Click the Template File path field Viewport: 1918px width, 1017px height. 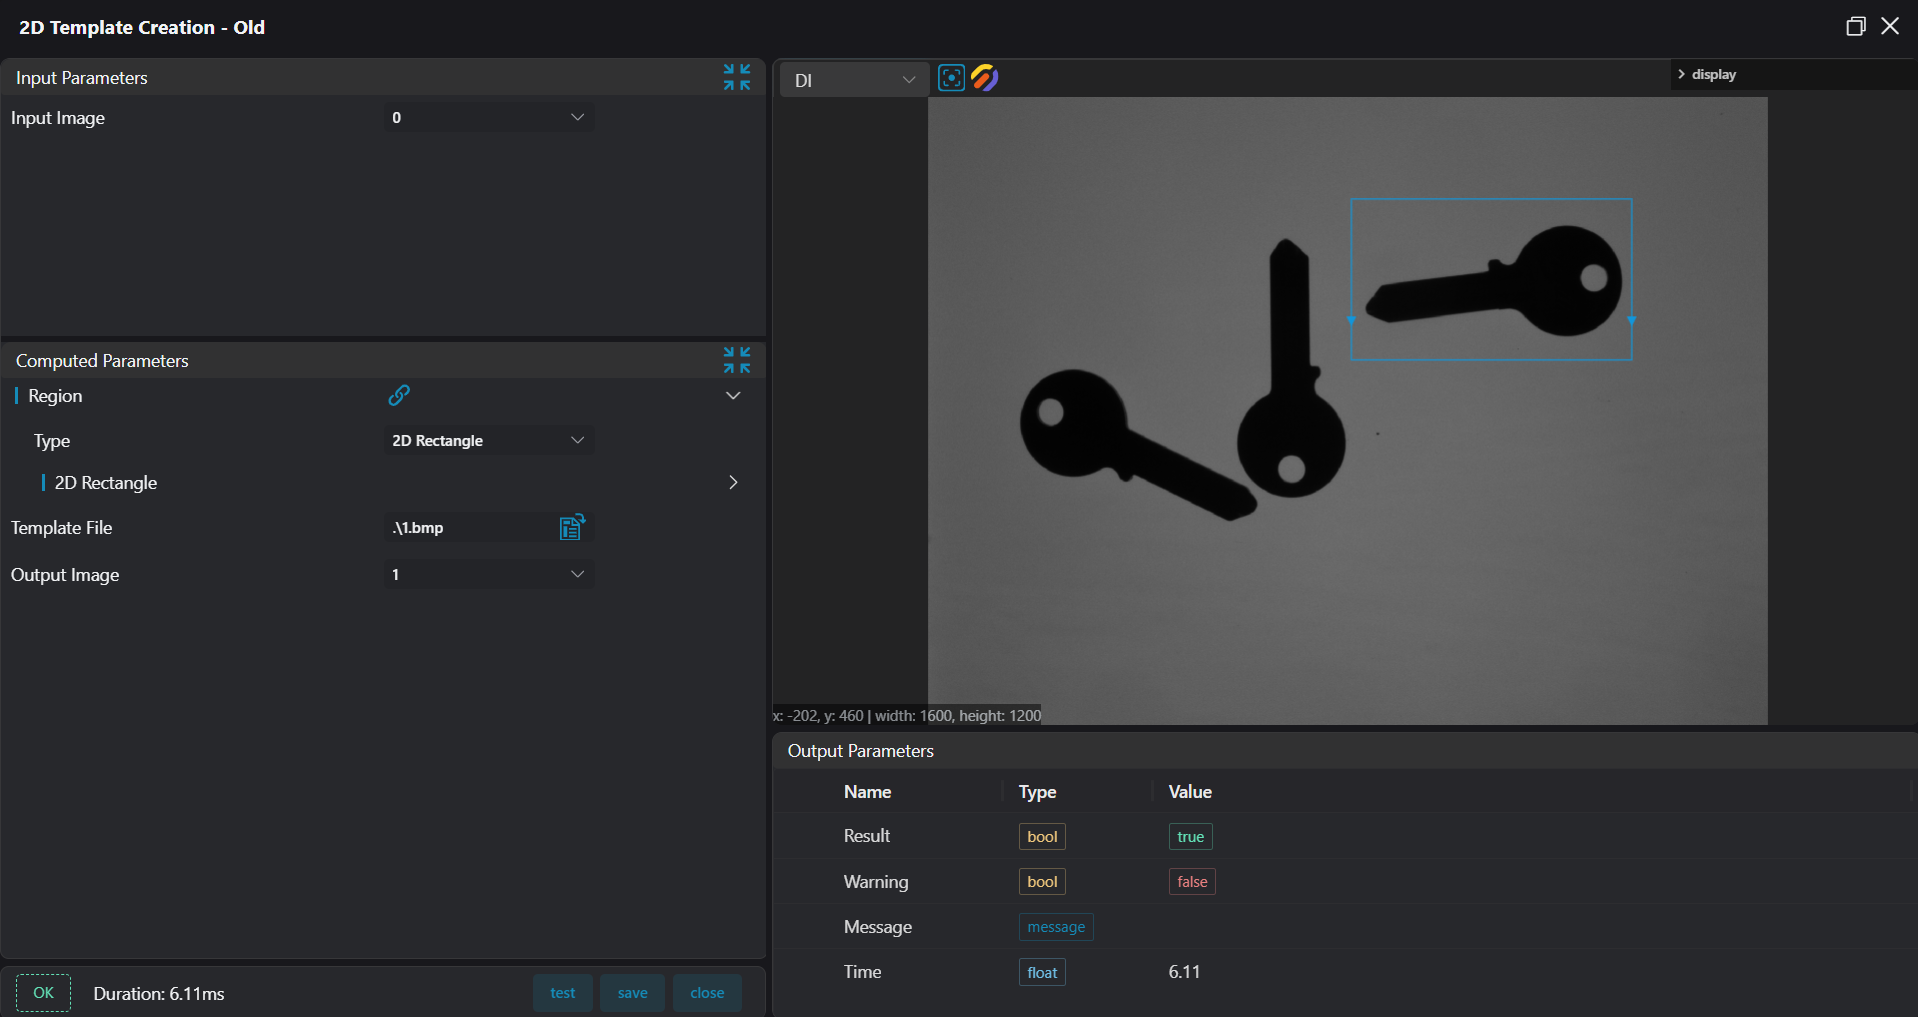pyautogui.click(x=470, y=528)
